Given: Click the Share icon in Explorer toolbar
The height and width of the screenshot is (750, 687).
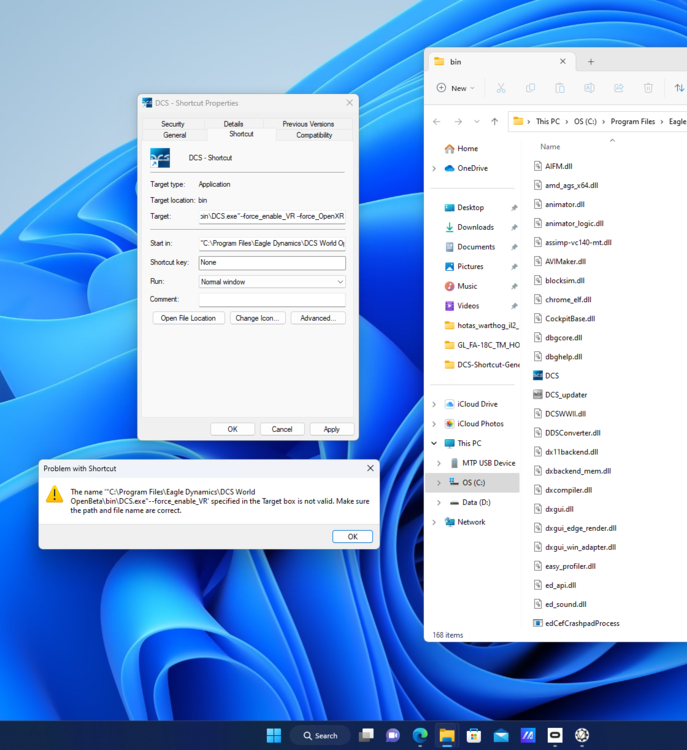Looking at the screenshot, I should point(619,88).
